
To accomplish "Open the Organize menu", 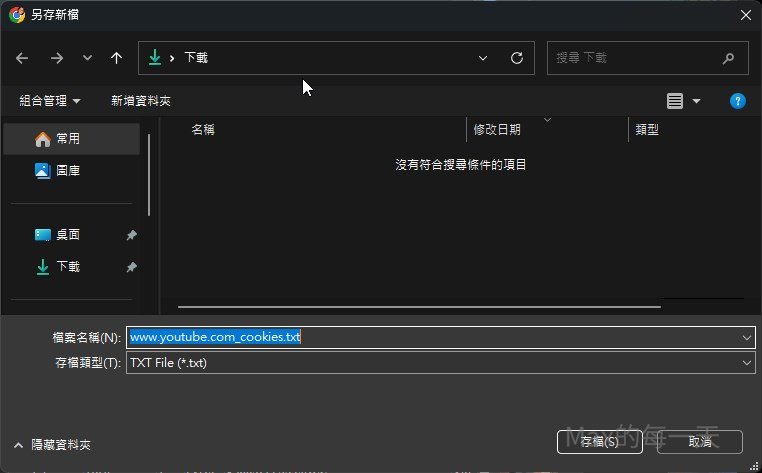I will pyautogui.click(x=50, y=101).
